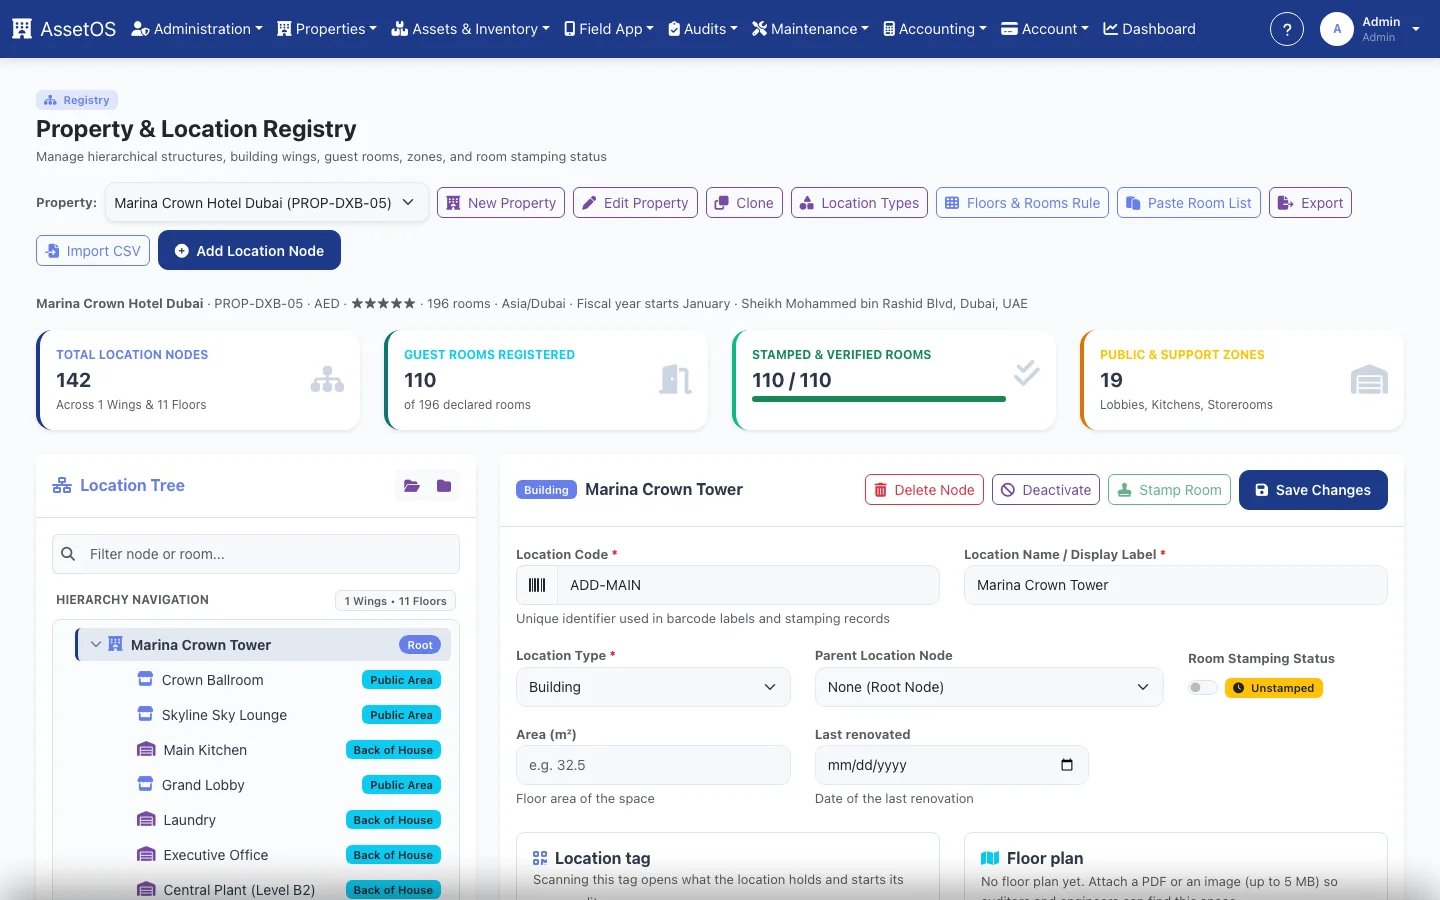Click the Add Location Node button
The width and height of the screenshot is (1440, 900).
point(249,250)
